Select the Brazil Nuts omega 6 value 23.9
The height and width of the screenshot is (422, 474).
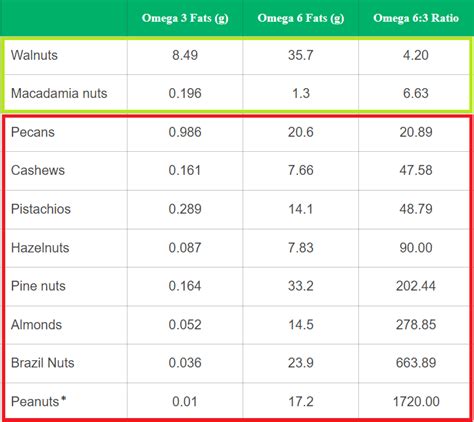[301, 363]
